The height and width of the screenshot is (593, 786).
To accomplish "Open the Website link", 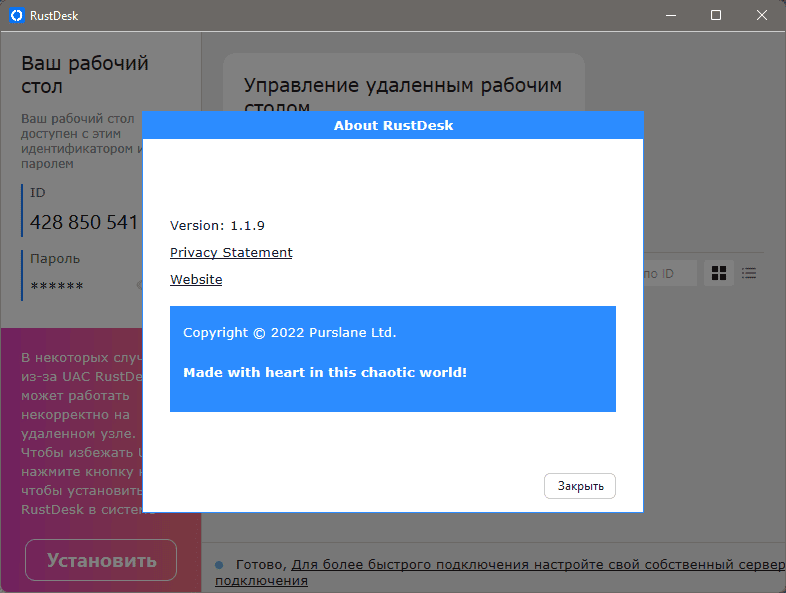I will [x=196, y=280].
